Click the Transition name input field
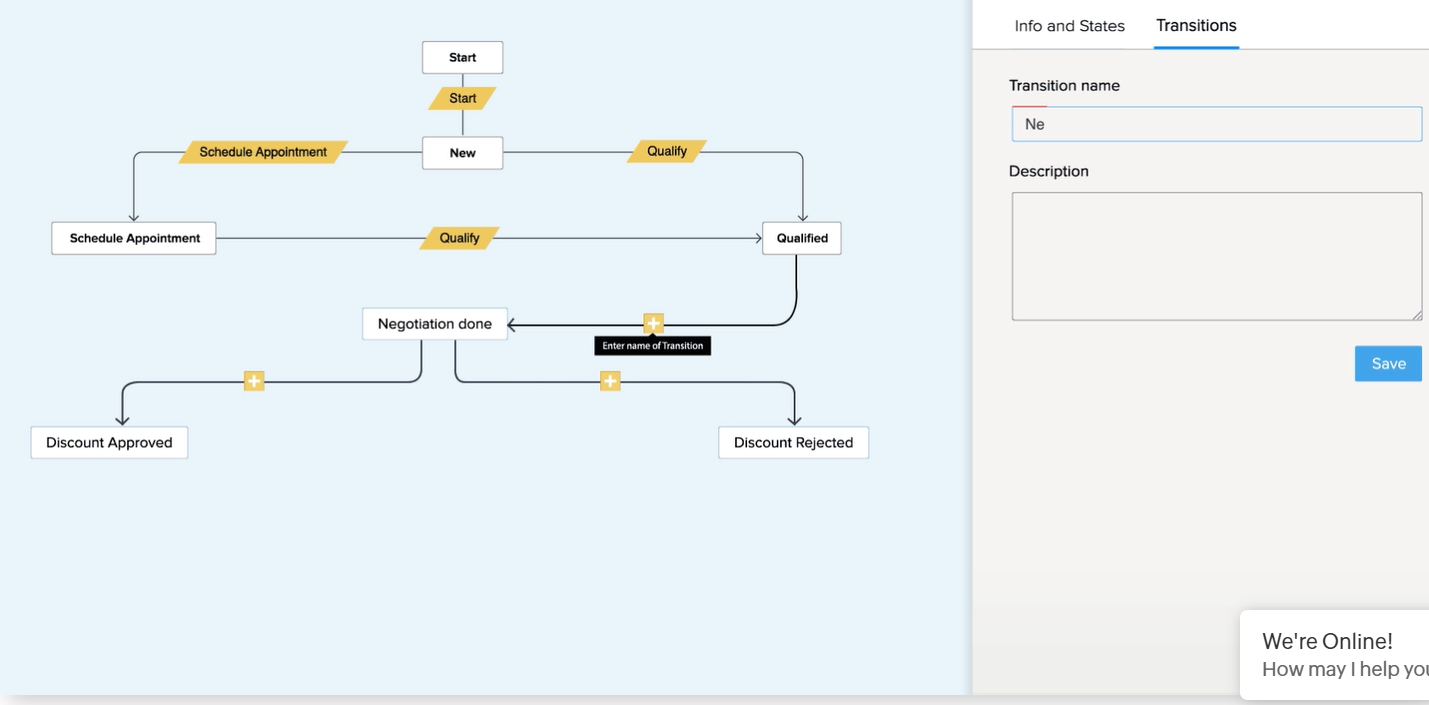The height and width of the screenshot is (705, 1429). click(x=1216, y=124)
